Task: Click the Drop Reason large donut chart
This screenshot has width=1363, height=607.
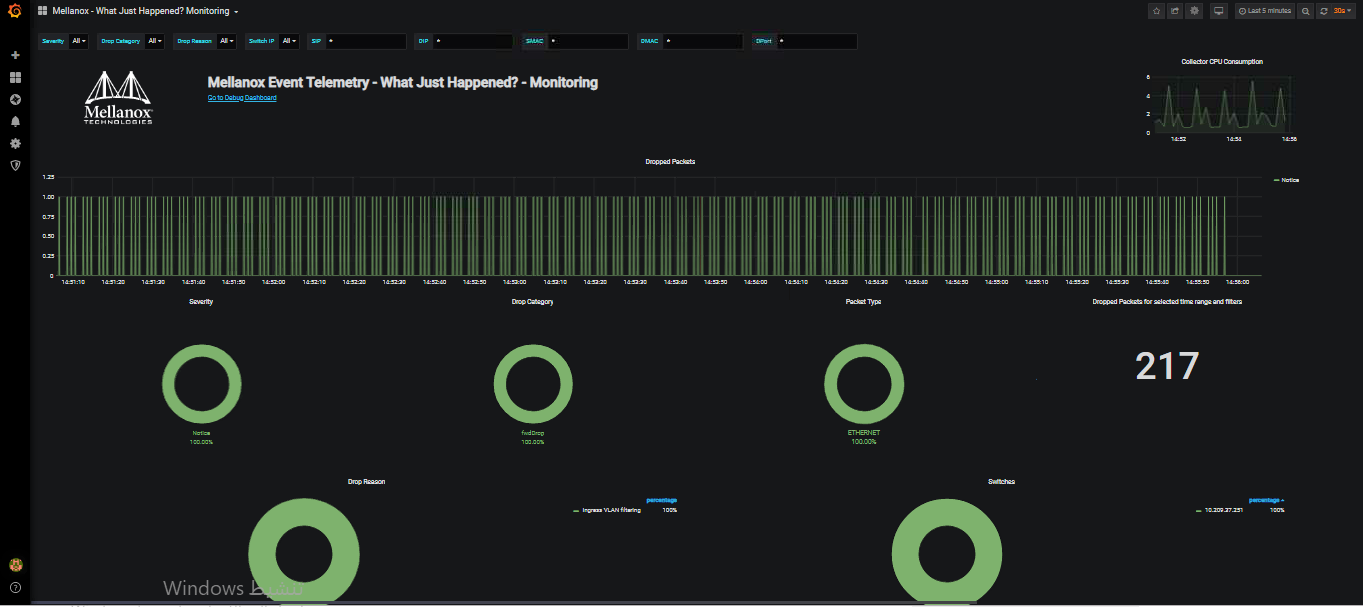Action: (304, 553)
